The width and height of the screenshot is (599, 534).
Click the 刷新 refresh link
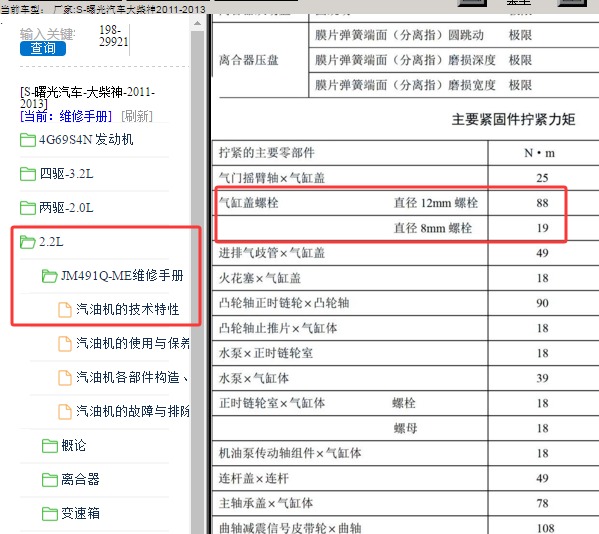(x=137, y=116)
